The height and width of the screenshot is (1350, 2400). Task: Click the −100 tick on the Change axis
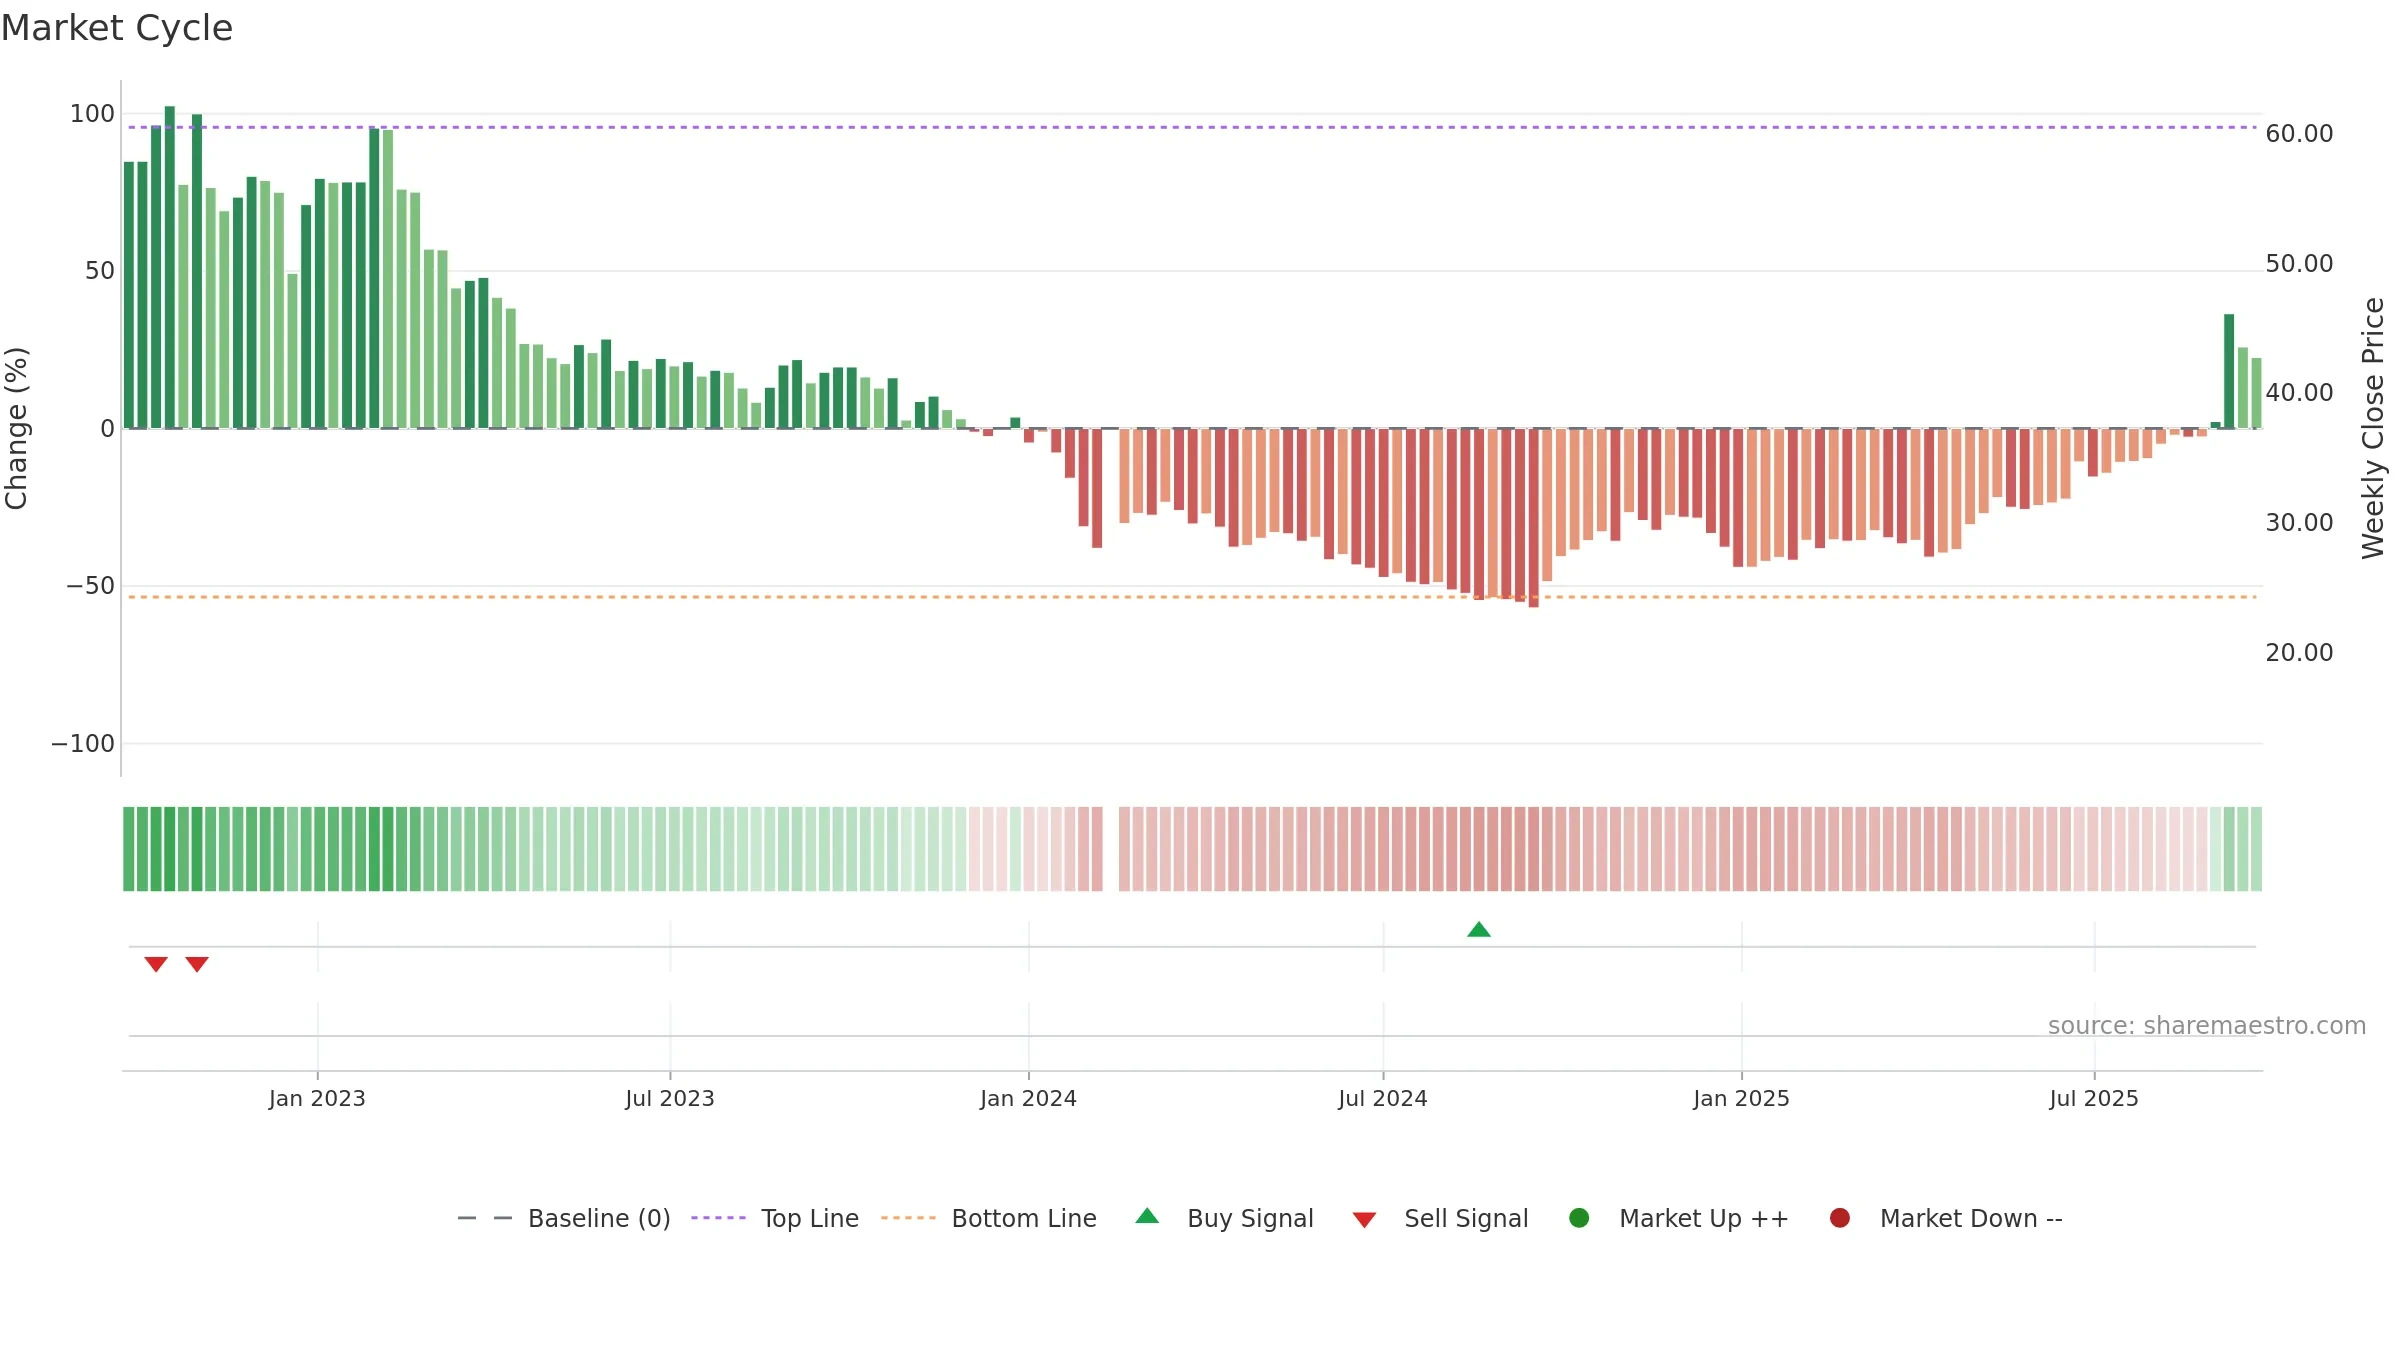coord(83,744)
